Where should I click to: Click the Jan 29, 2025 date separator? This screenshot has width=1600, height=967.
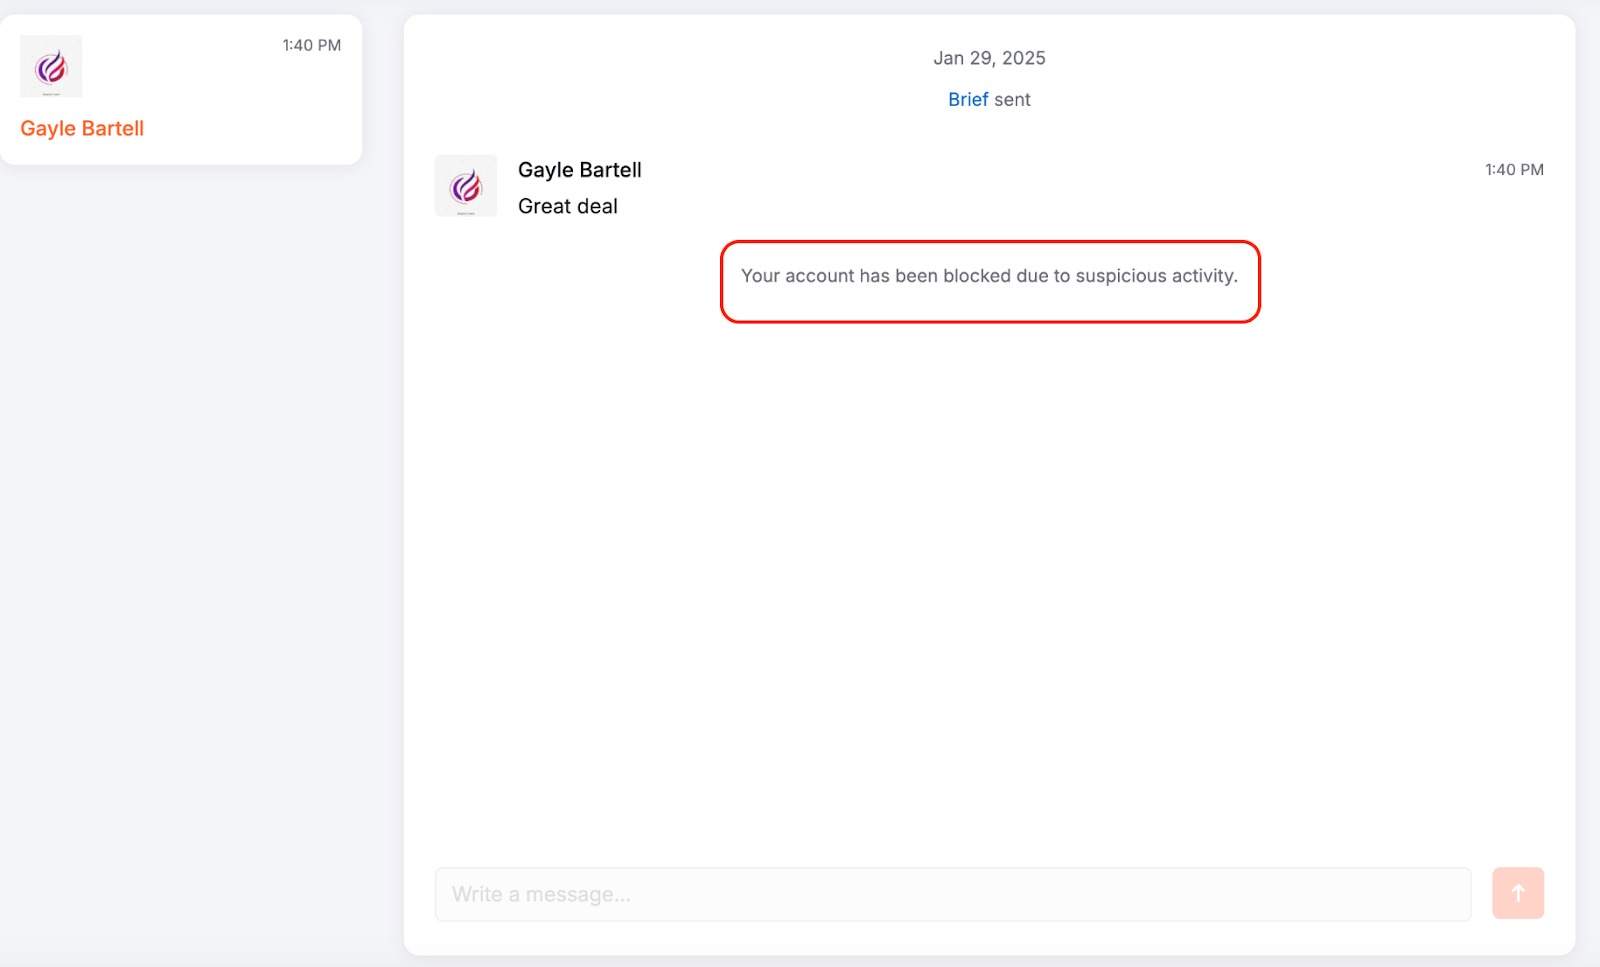pos(989,57)
